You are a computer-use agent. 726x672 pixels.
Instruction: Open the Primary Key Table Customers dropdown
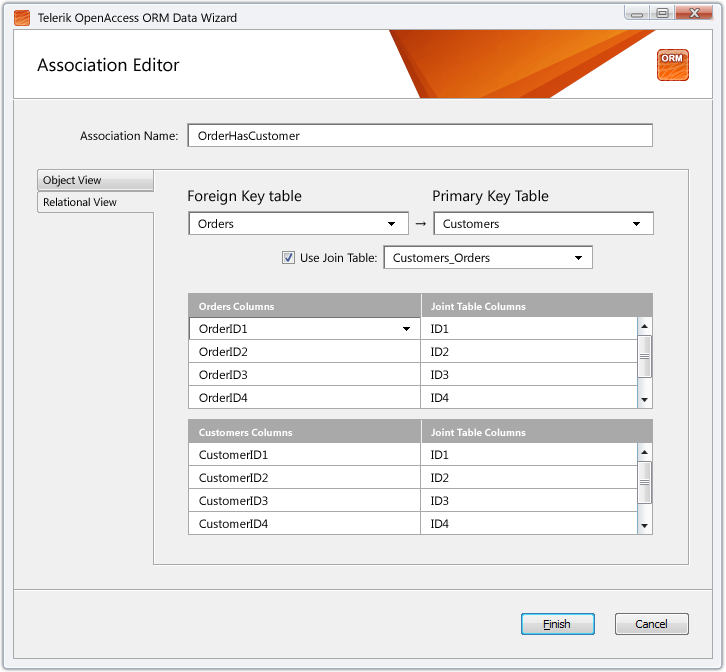(x=543, y=224)
